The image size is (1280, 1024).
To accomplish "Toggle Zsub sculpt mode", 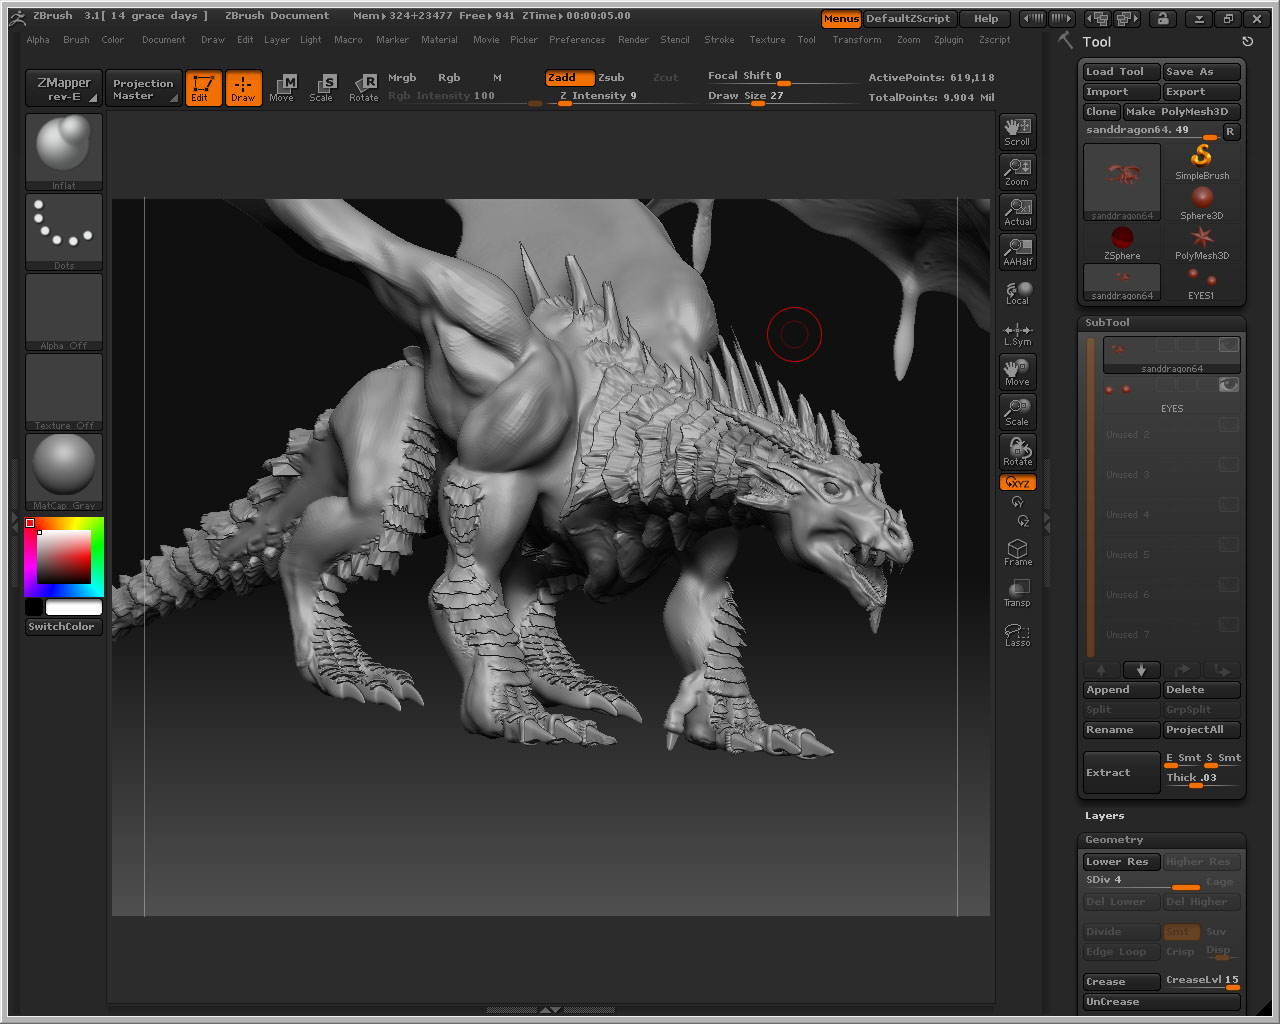I will coord(611,78).
